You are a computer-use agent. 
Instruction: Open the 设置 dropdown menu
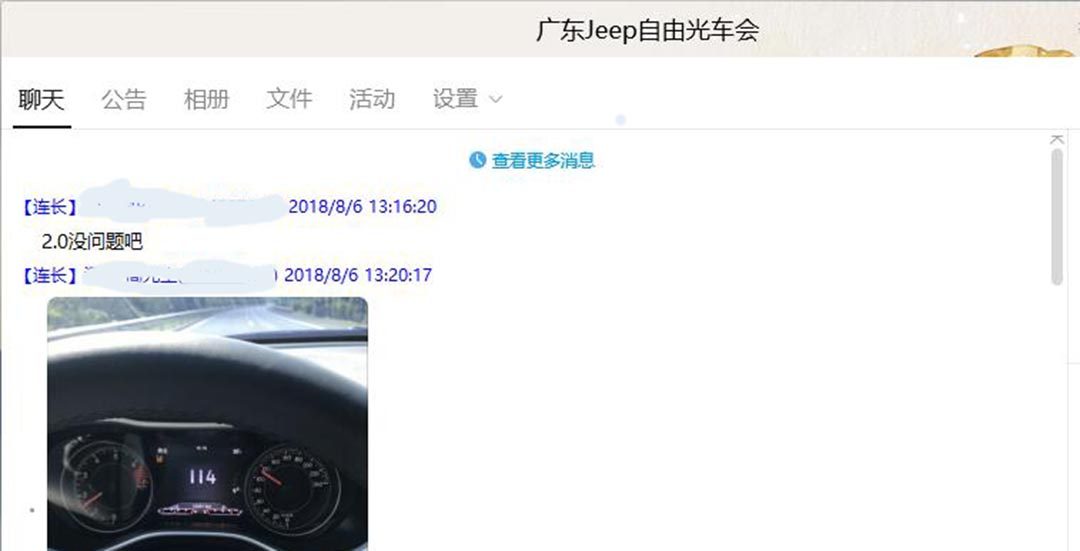pos(467,99)
